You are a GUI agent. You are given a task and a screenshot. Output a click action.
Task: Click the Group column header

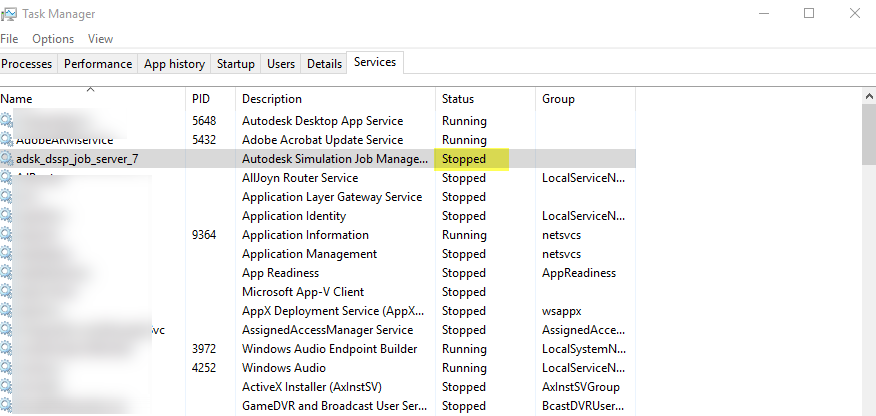click(558, 99)
